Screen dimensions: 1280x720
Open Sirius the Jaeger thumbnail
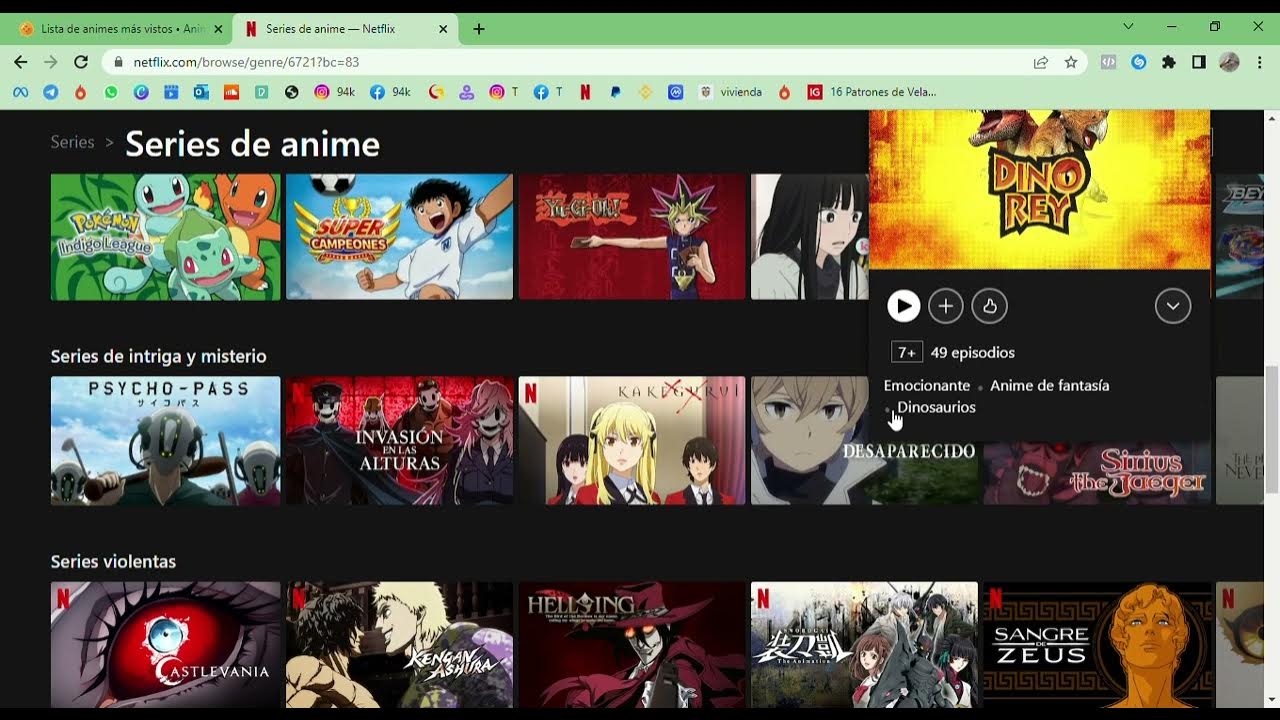[x=1097, y=474]
